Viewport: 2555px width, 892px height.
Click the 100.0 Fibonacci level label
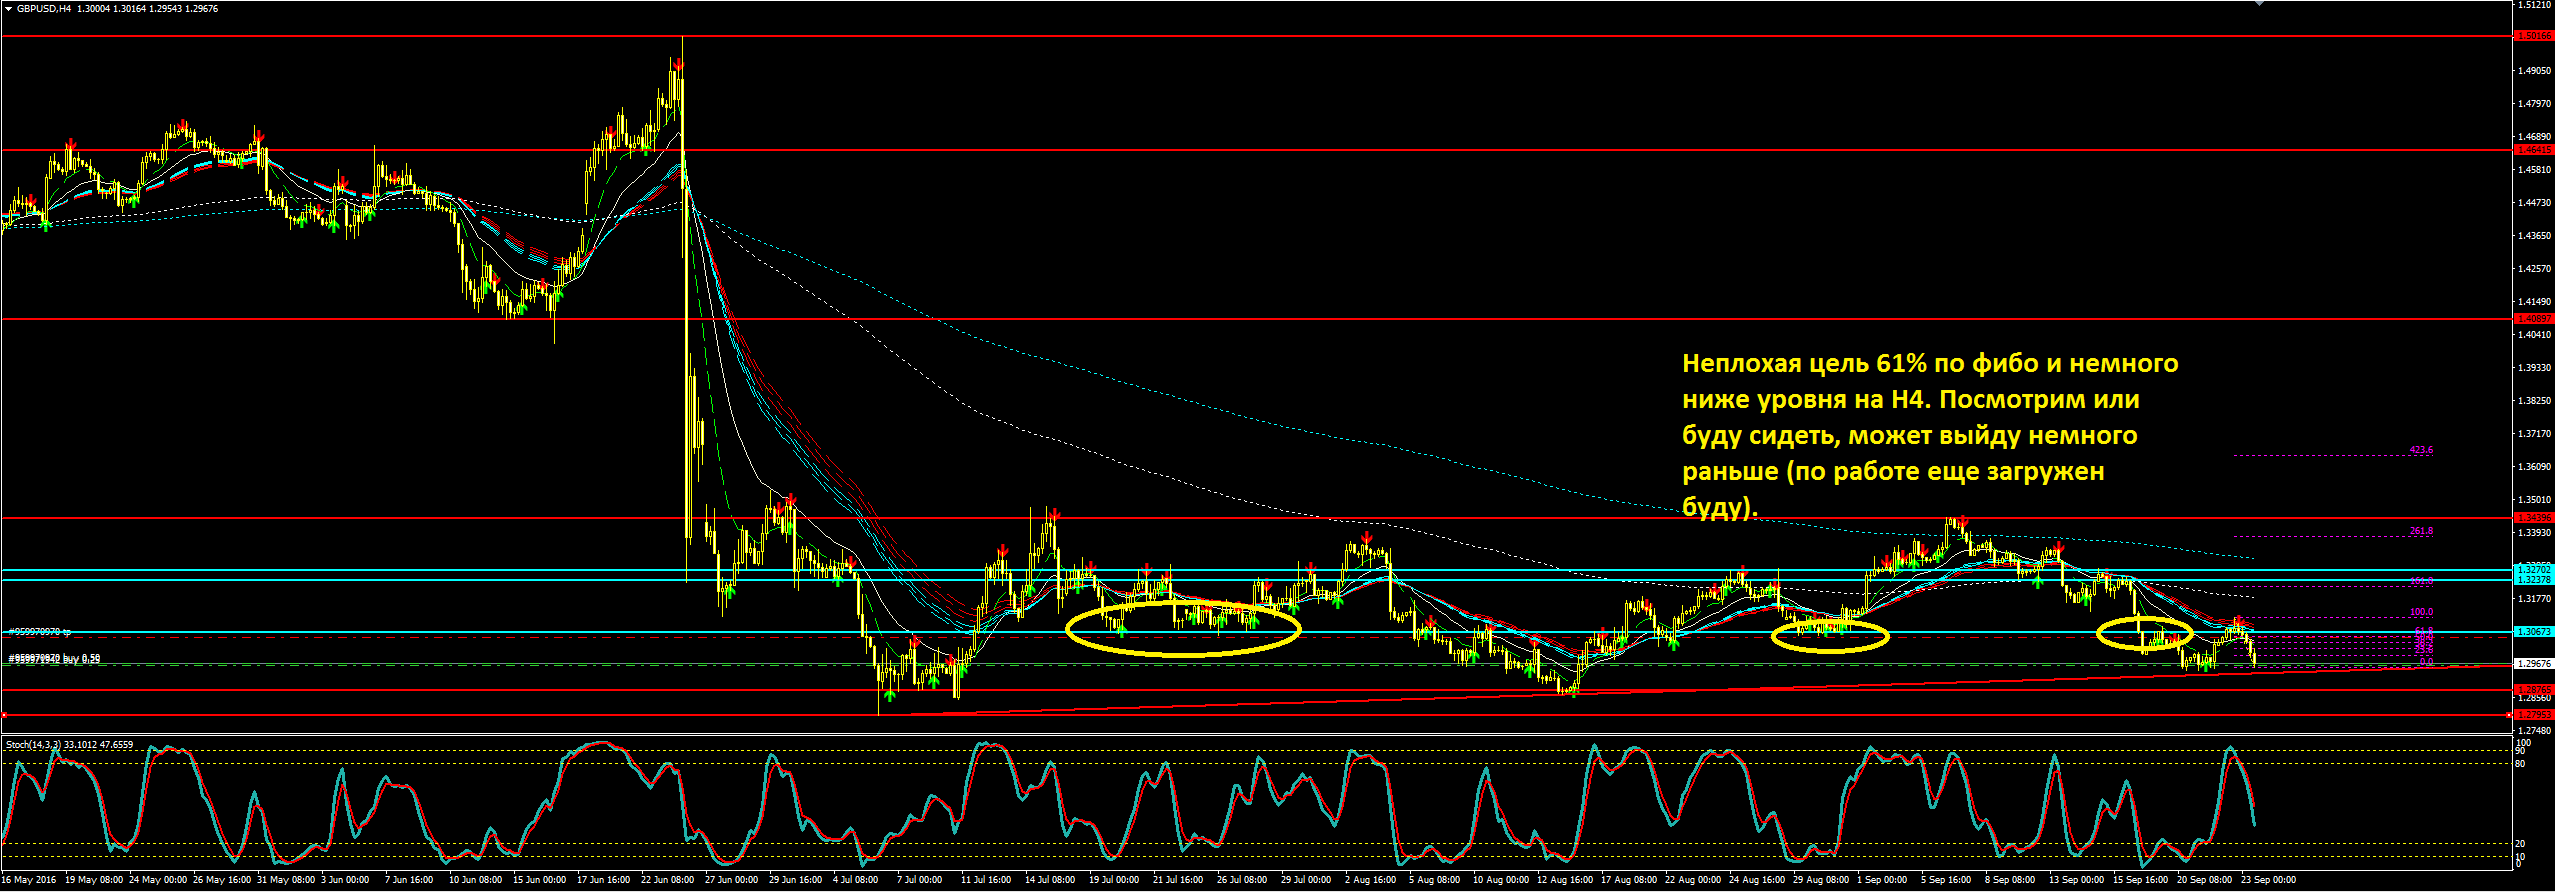pos(2421,612)
